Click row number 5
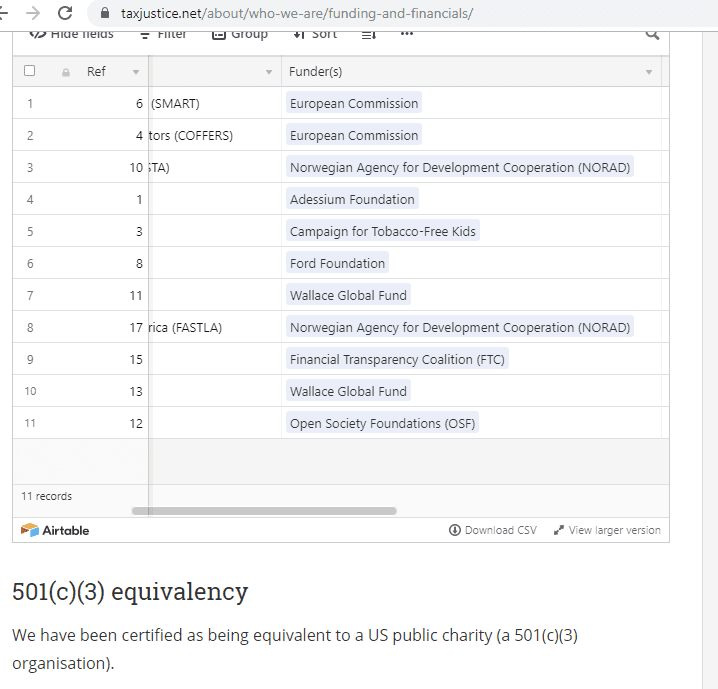718x689 pixels. click(x=30, y=232)
